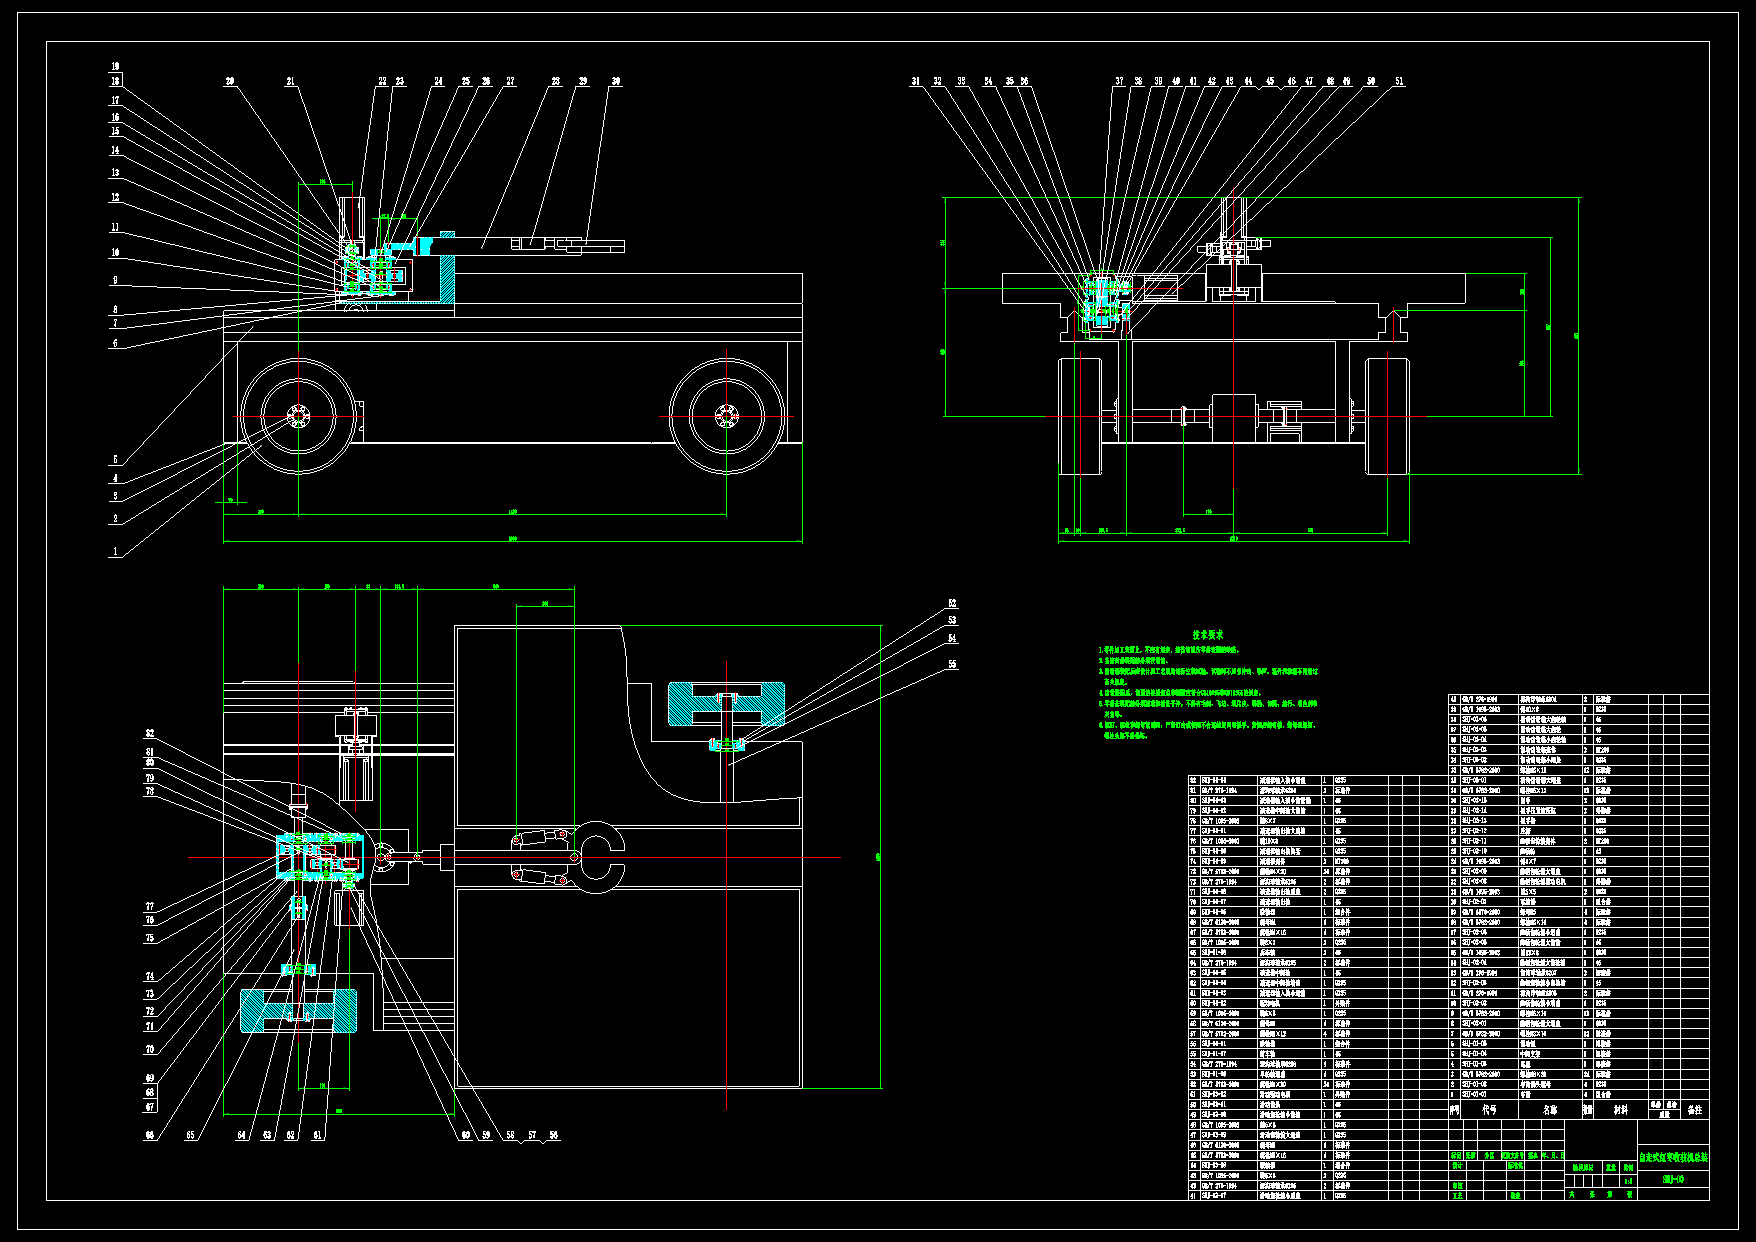The width and height of the screenshot is (1756, 1242).
Task: Click callout number 60 below plan view
Action: [x=465, y=1136]
